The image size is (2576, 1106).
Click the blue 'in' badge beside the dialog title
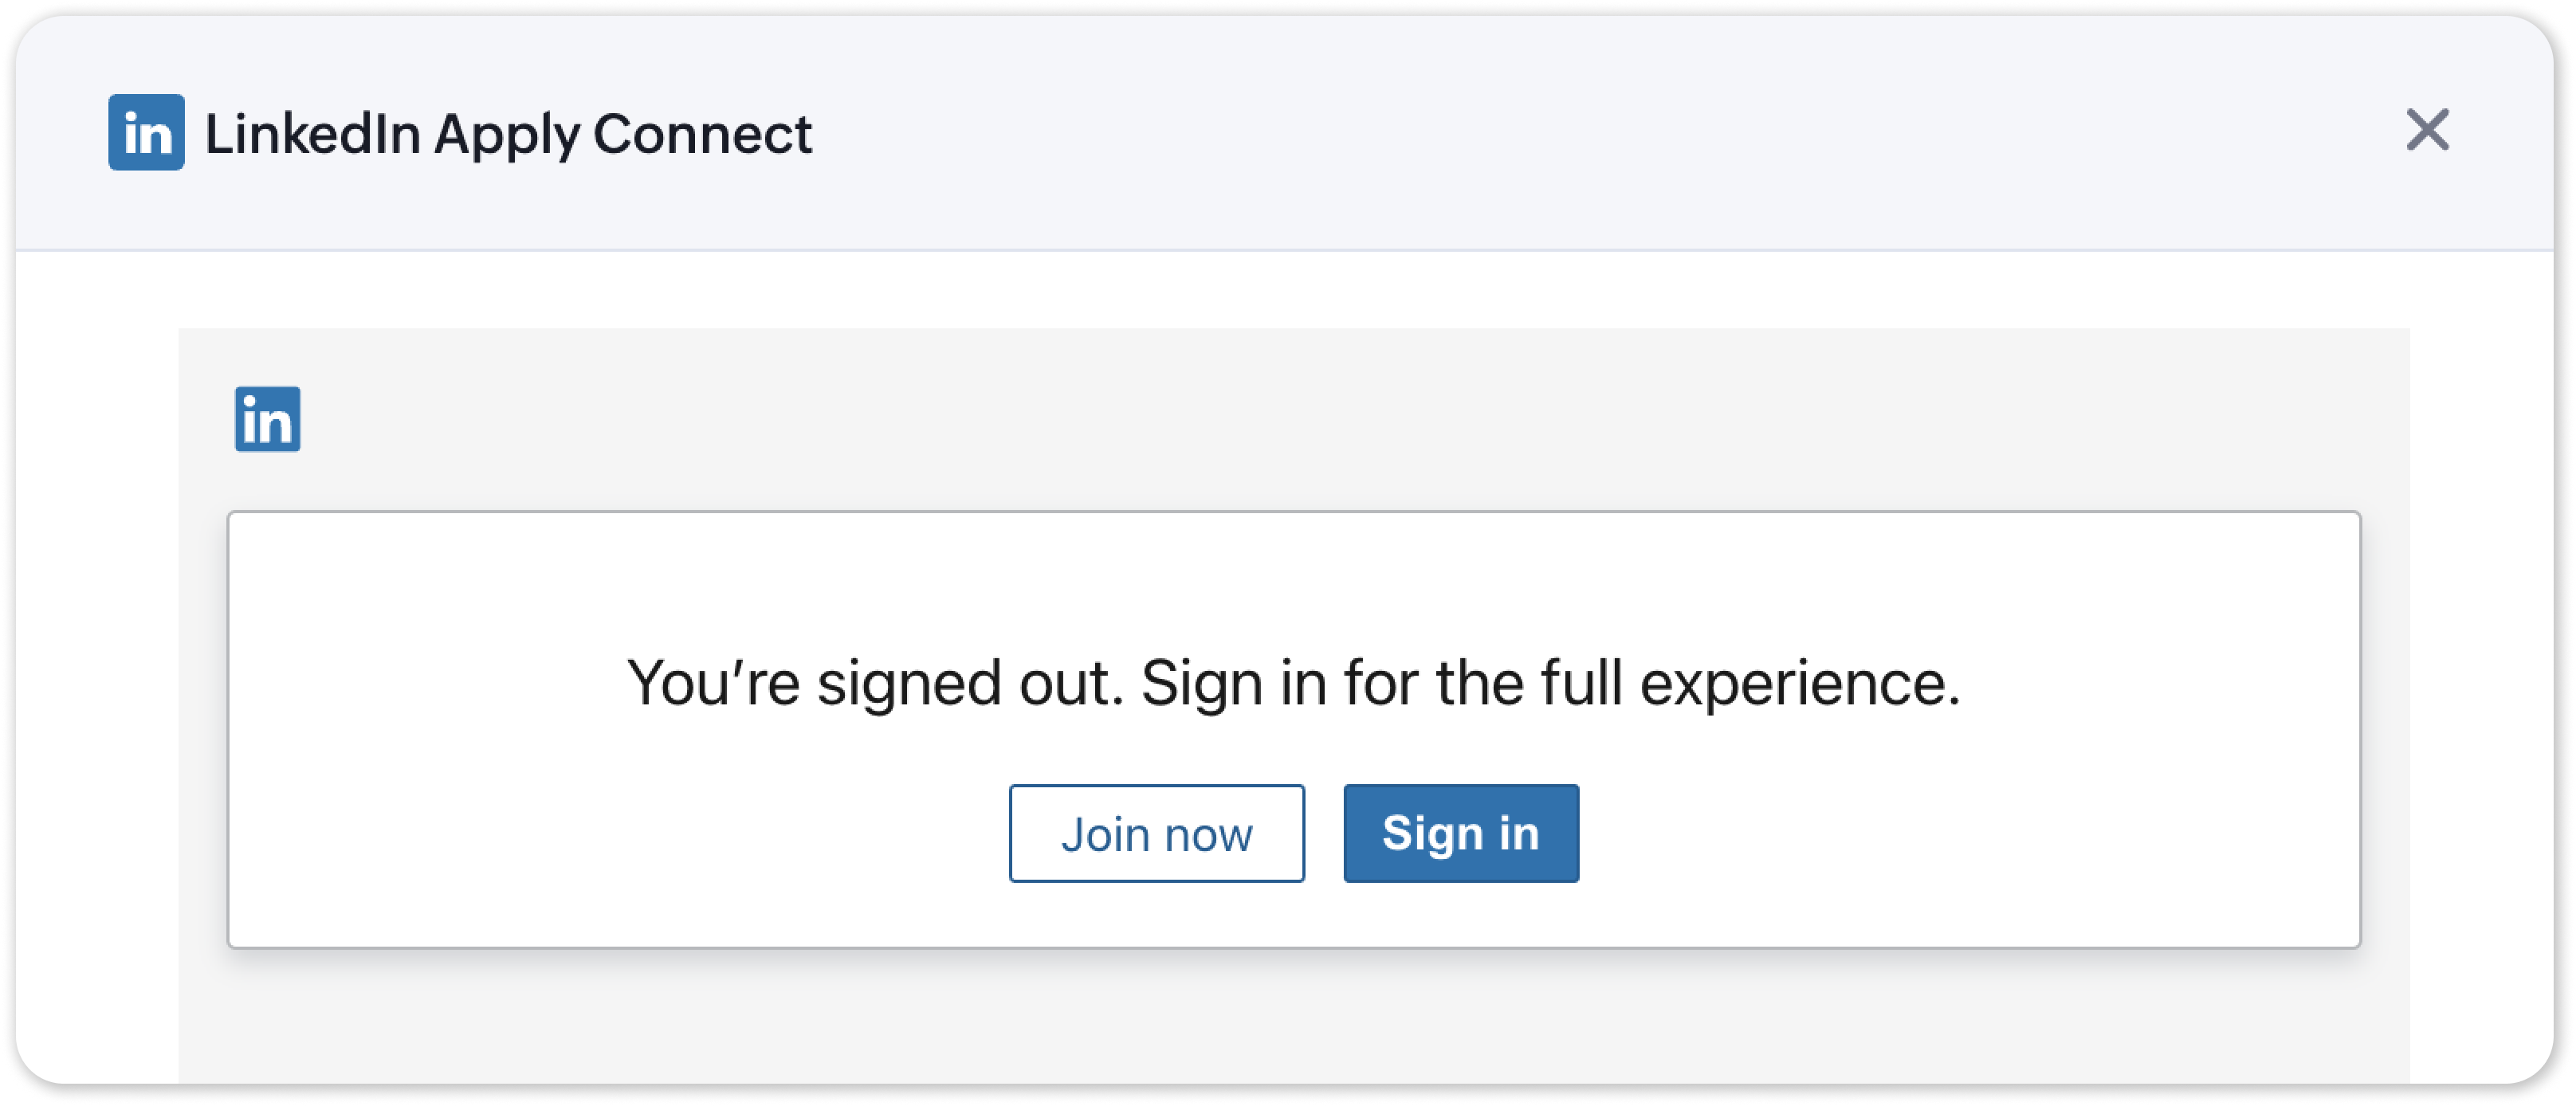tap(146, 132)
